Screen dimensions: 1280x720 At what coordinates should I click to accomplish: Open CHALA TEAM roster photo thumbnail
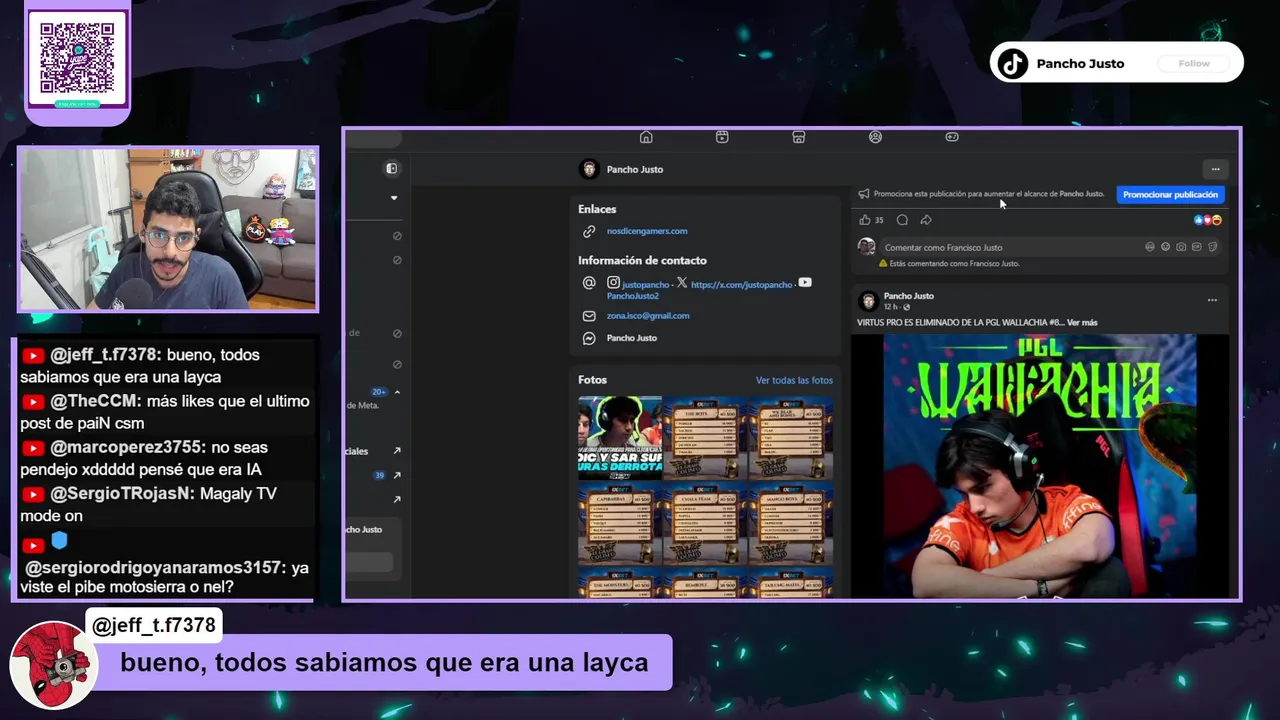[706, 524]
